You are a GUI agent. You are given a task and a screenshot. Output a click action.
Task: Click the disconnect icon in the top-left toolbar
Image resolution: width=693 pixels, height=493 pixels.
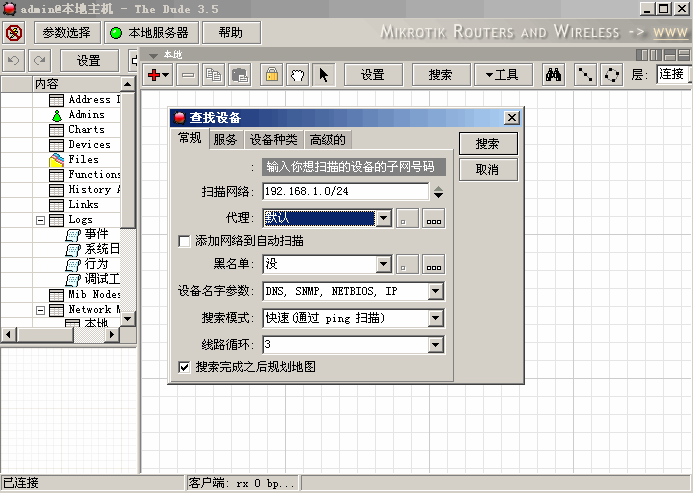14,33
